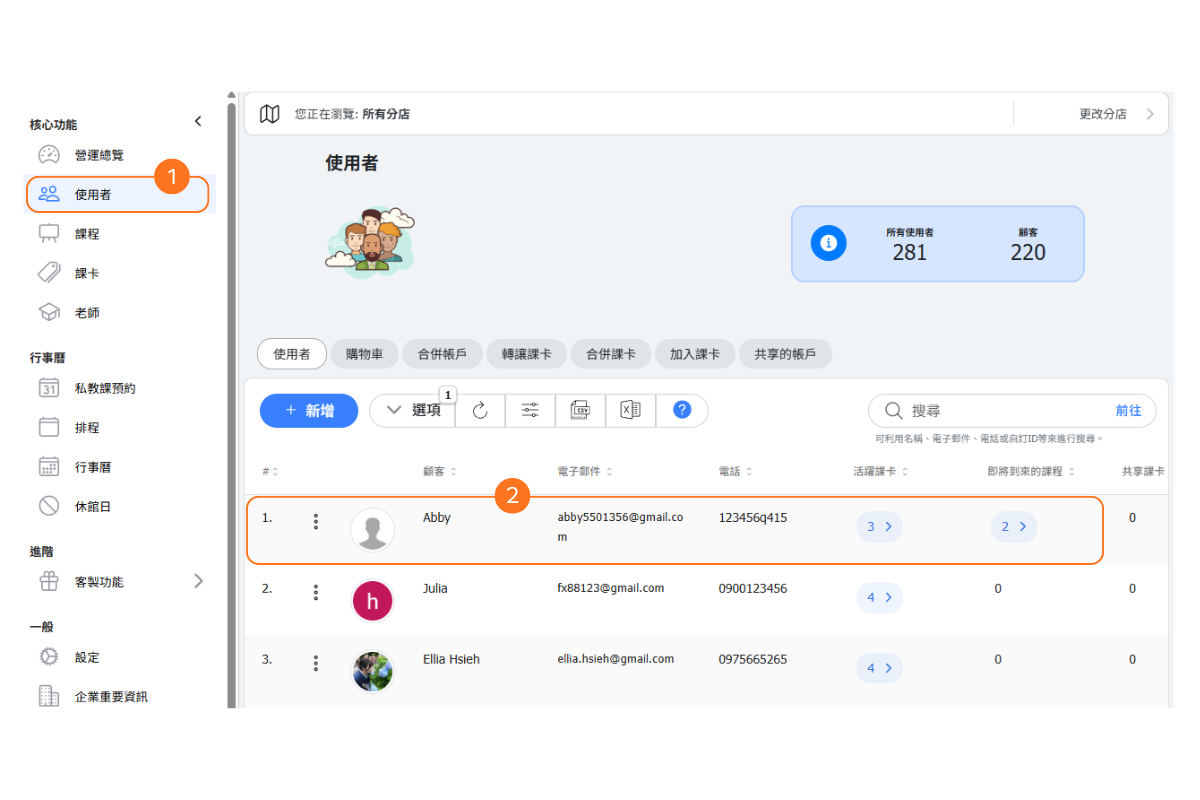Click inside the 搜尋 search field
Screen dimensions: 1200x800
pyautogui.click(x=1000, y=411)
